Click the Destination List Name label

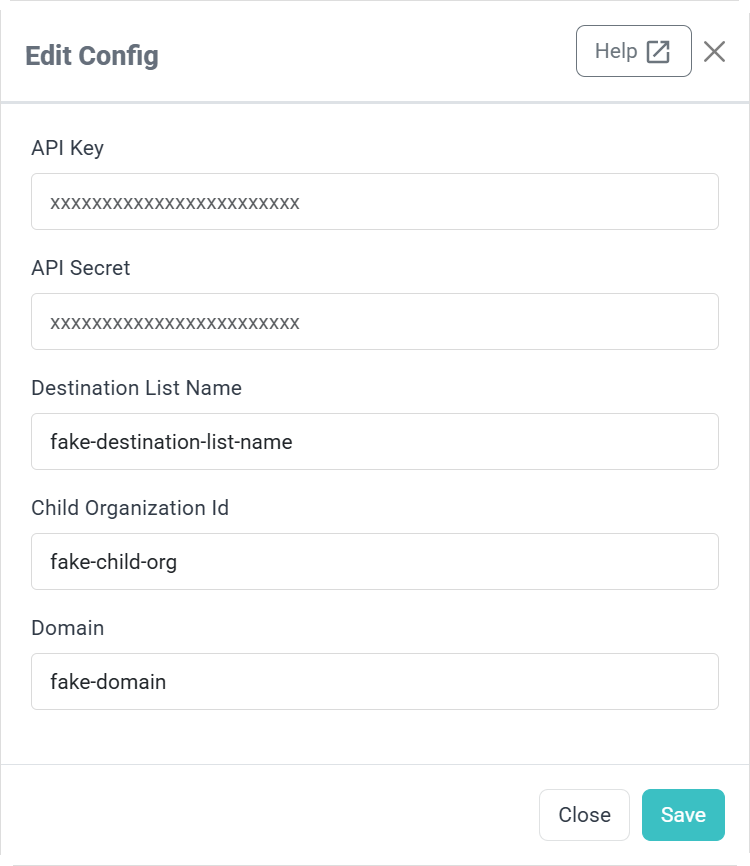[137, 388]
